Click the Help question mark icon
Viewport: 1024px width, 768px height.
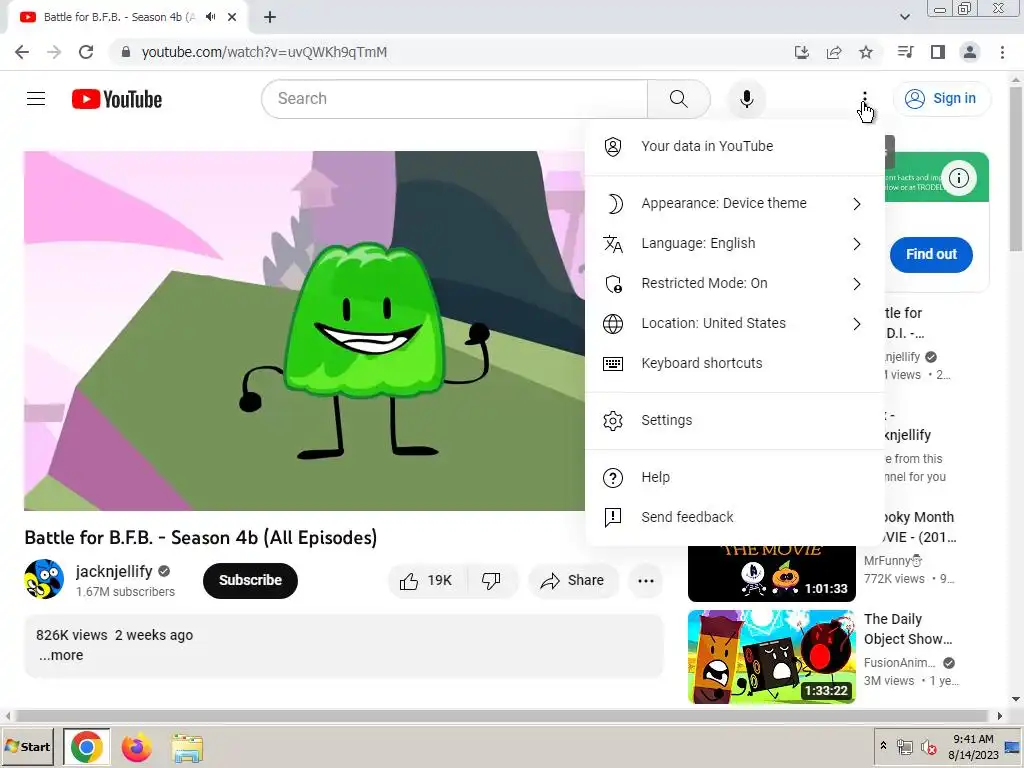pyautogui.click(x=613, y=477)
